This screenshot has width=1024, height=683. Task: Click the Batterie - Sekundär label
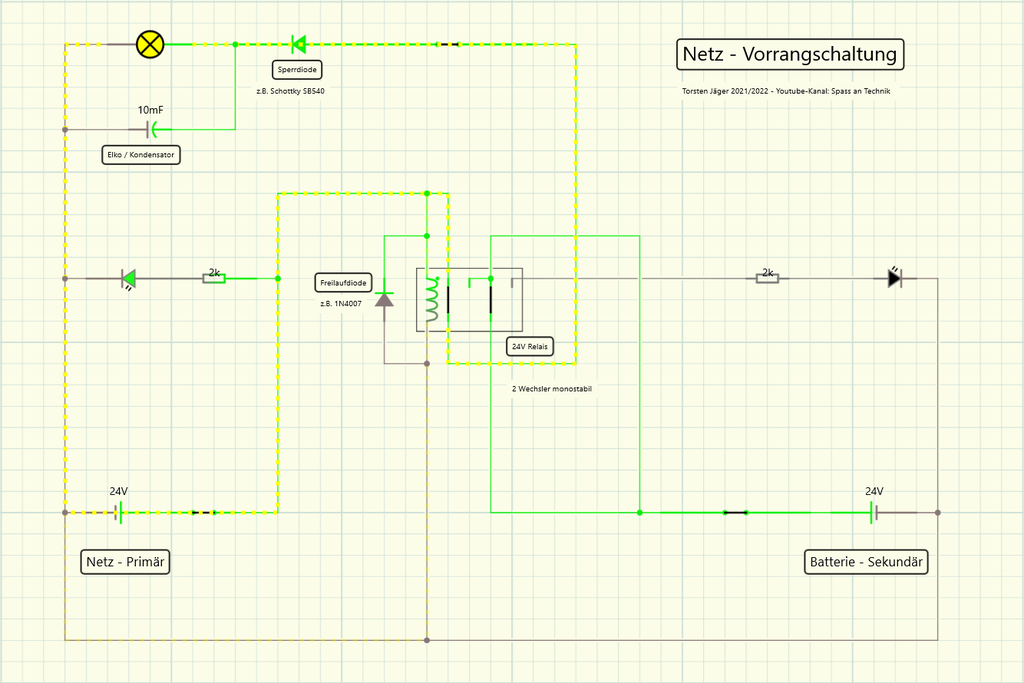pyautogui.click(x=866, y=562)
